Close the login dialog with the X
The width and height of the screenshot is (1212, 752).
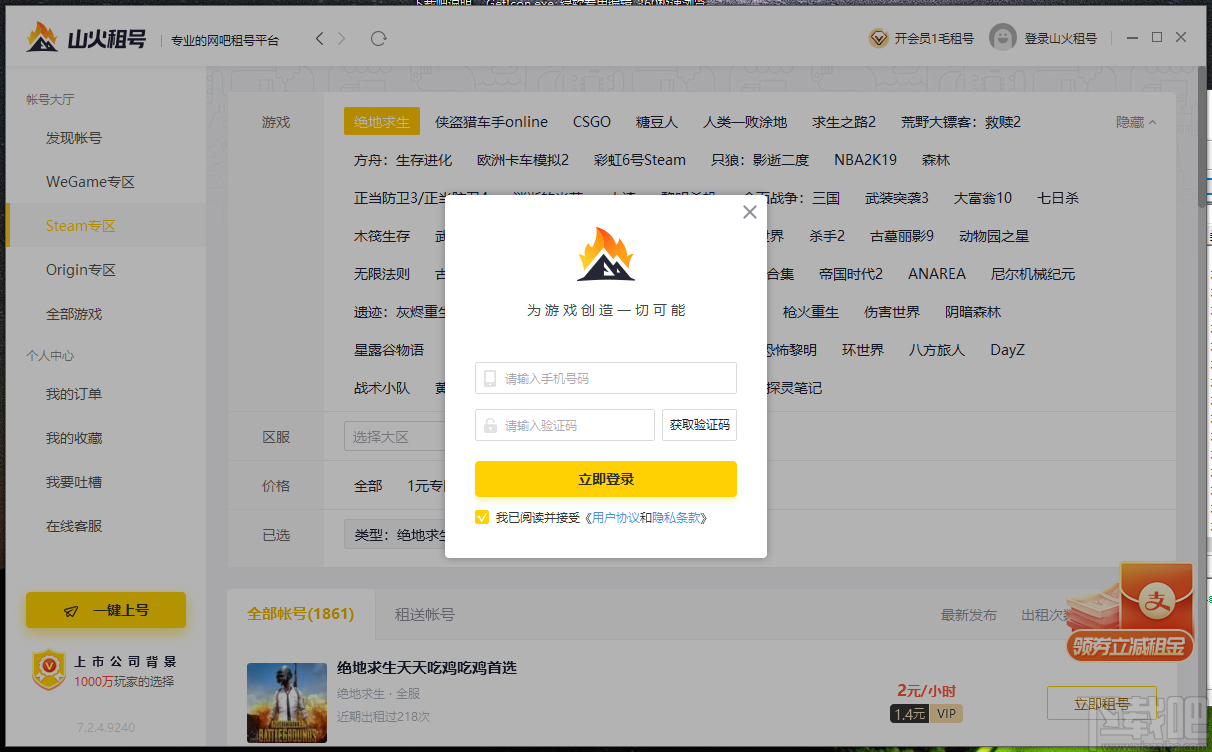(x=749, y=212)
